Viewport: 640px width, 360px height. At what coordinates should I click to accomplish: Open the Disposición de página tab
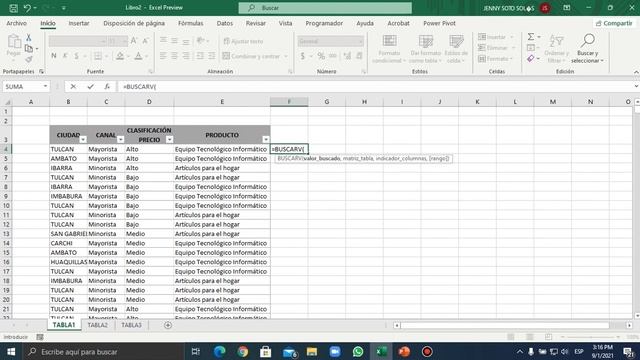click(134, 23)
